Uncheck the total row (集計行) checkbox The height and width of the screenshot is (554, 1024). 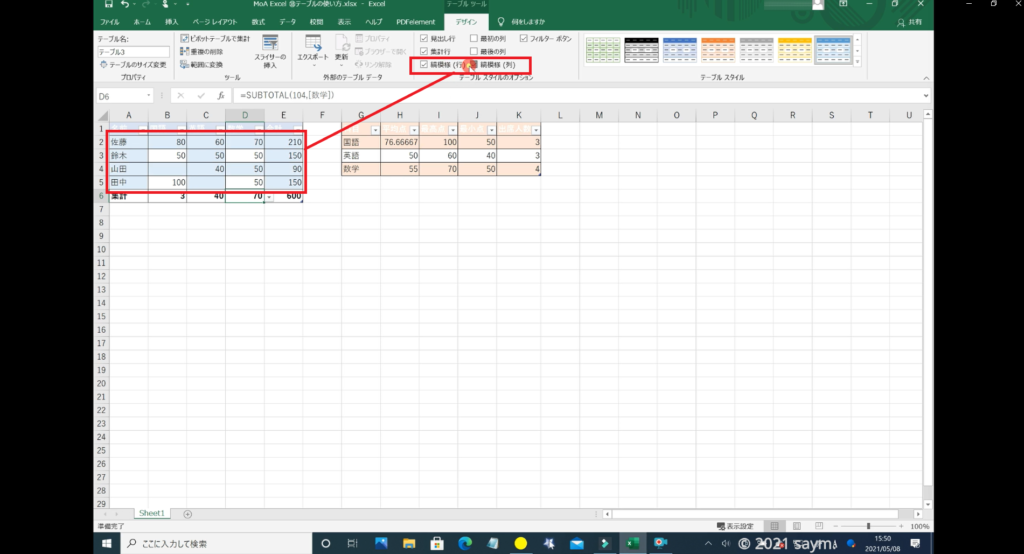(x=424, y=51)
